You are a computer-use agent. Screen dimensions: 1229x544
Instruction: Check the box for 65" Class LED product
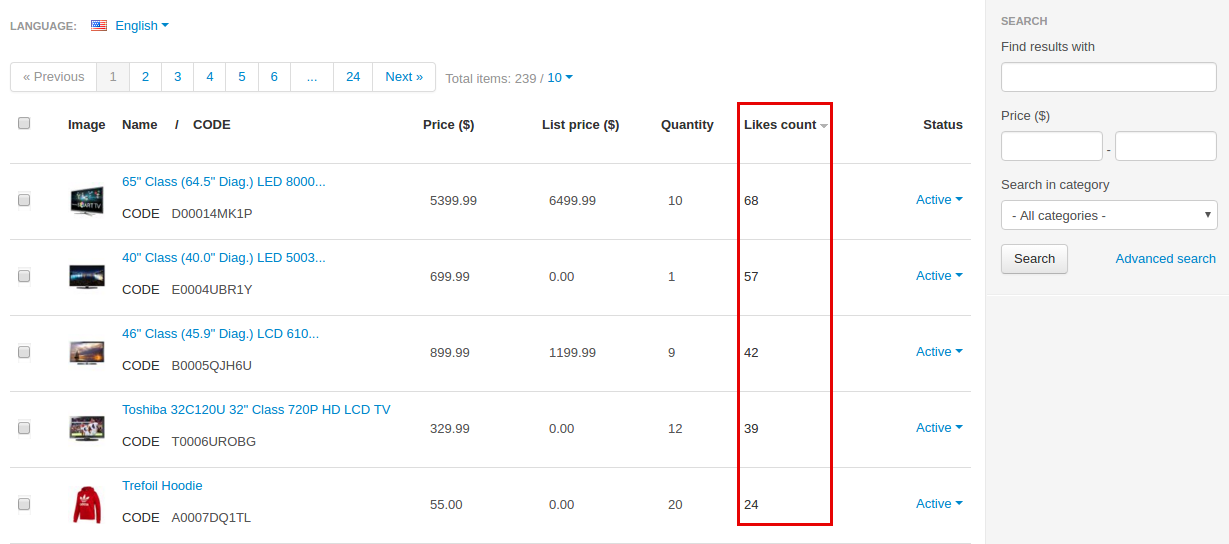(24, 200)
